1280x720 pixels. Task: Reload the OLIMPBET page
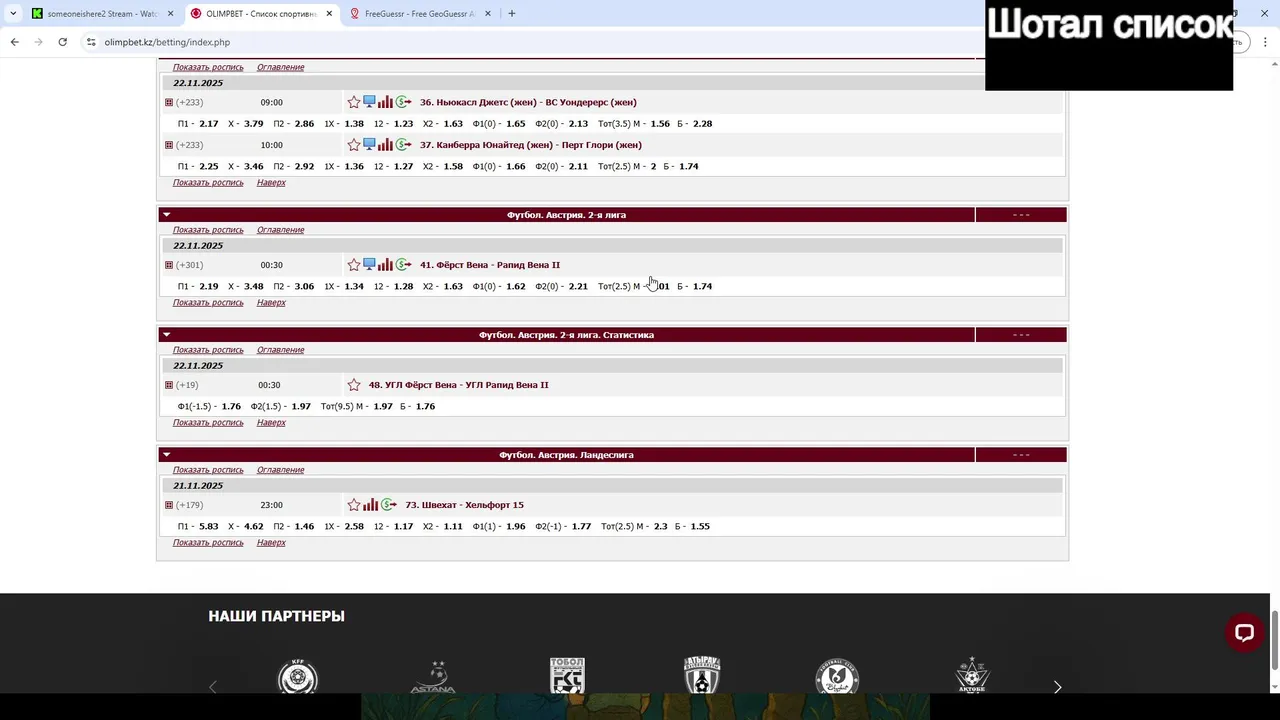pyautogui.click(x=62, y=42)
